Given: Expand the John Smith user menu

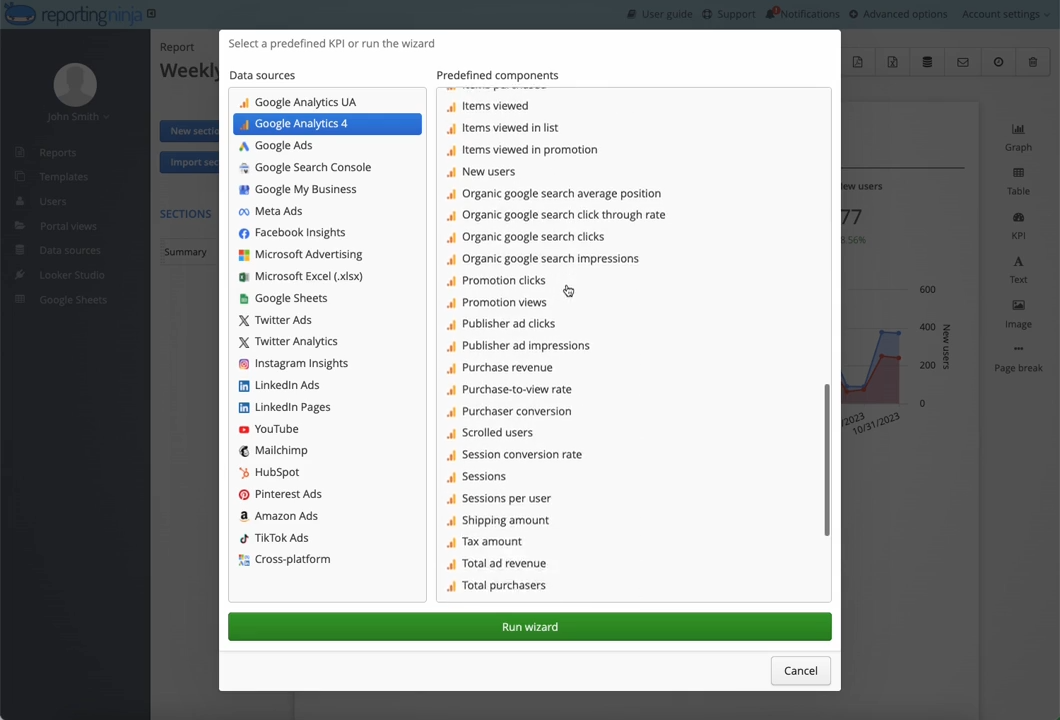Looking at the screenshot, I should tap(78, 116).
